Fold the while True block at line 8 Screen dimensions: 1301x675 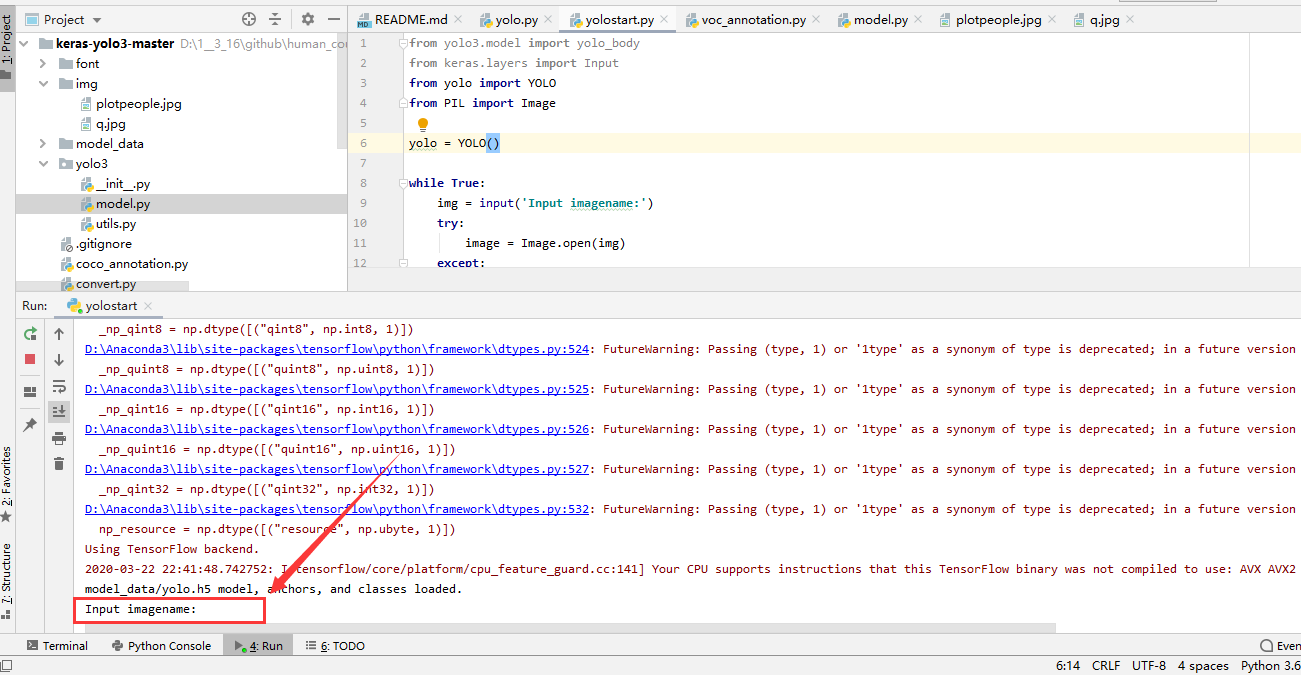[403, 183]
